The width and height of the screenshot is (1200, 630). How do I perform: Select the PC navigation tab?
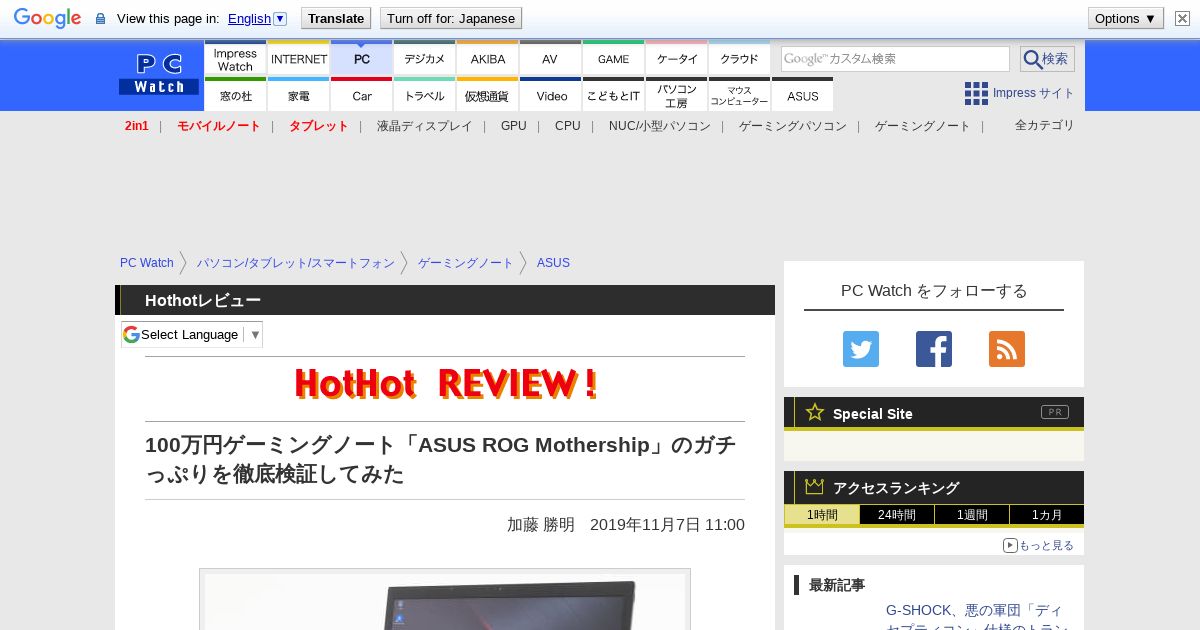click(x=362, y=59)
